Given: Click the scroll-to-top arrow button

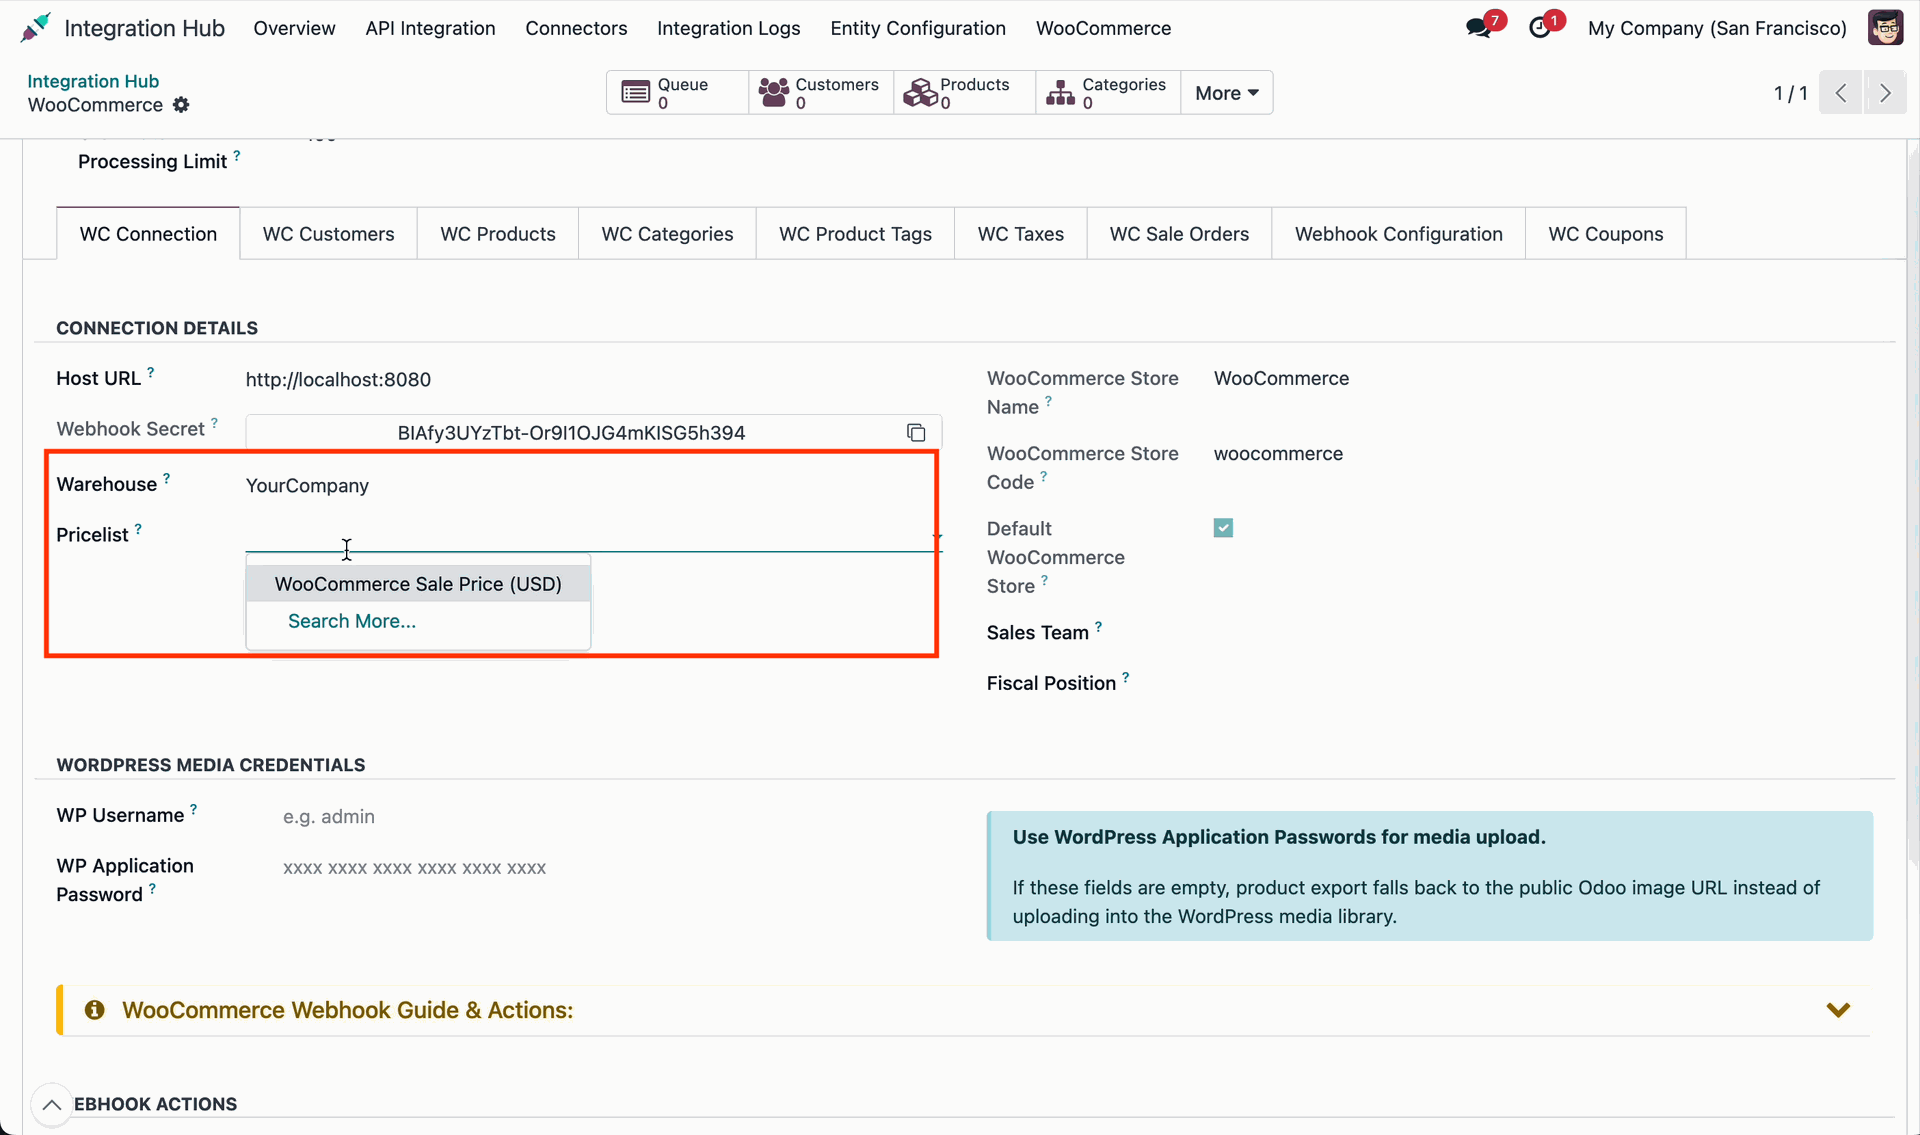Looking at the screenshot, I should [52, 1104].
